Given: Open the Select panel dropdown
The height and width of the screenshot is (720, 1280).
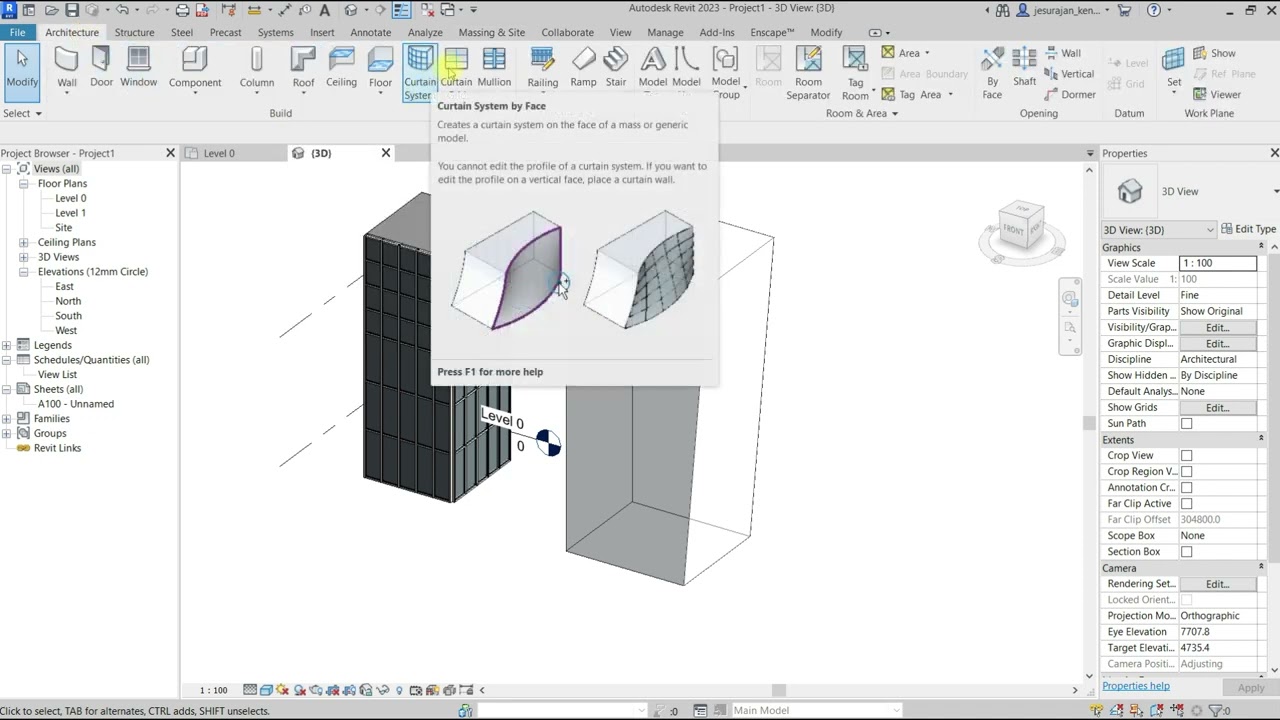Looking at the screenshot, I should pyautogui.click(x=22, y=113).
